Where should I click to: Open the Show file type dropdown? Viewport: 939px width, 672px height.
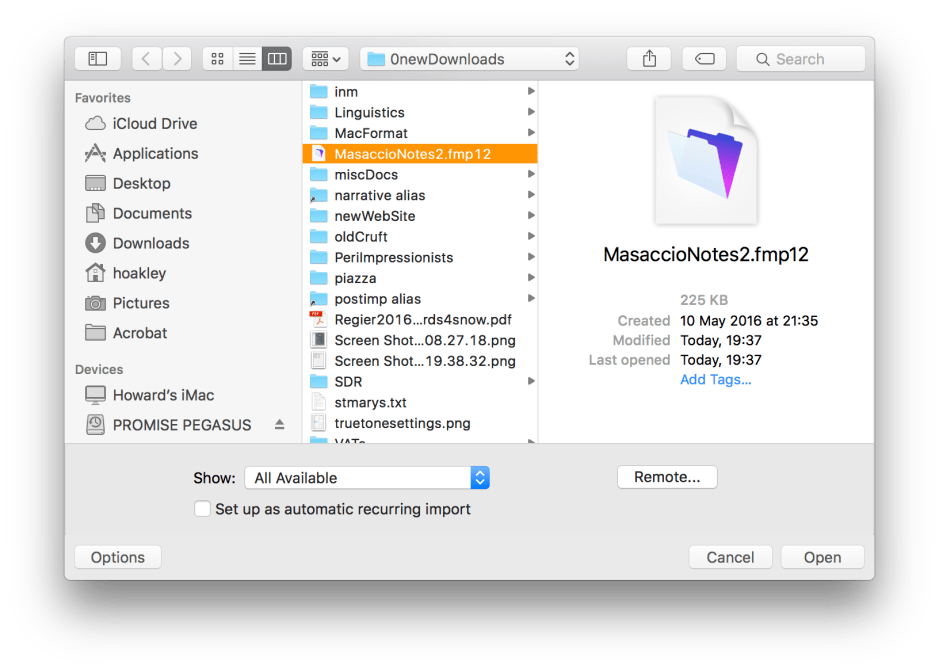tap(367, 478)
